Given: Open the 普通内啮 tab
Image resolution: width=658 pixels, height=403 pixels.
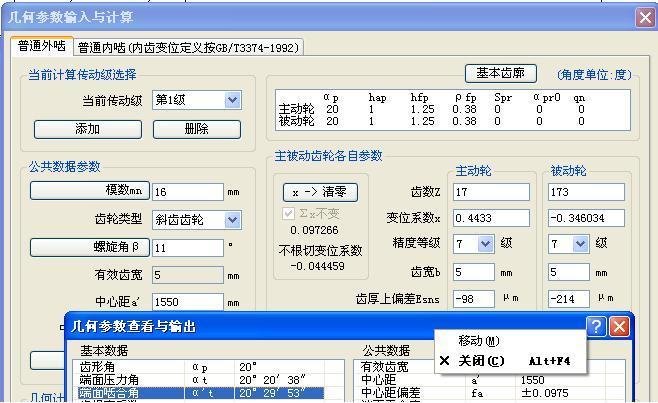Looking at the screenshot, I should 188,47.
